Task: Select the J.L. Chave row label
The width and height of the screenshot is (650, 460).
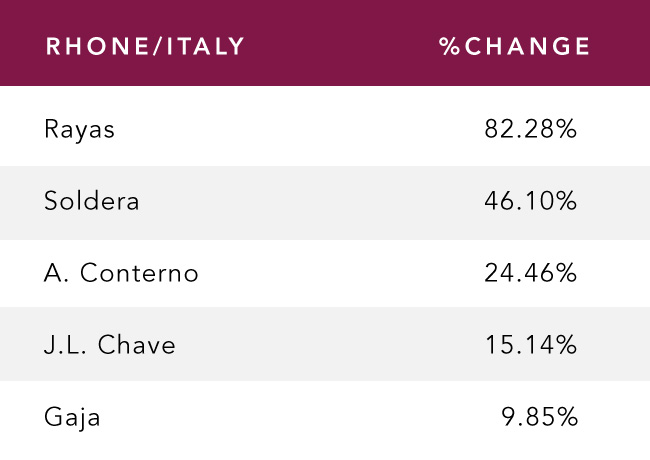Action: point(109,345)
